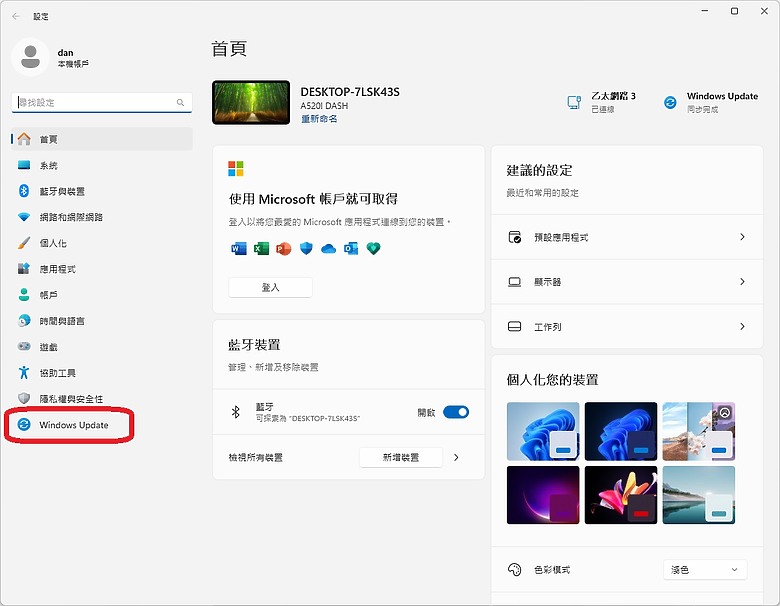Click the Windows Update sync icon at top
The image size is (780, 606).
tap(670, 102)
